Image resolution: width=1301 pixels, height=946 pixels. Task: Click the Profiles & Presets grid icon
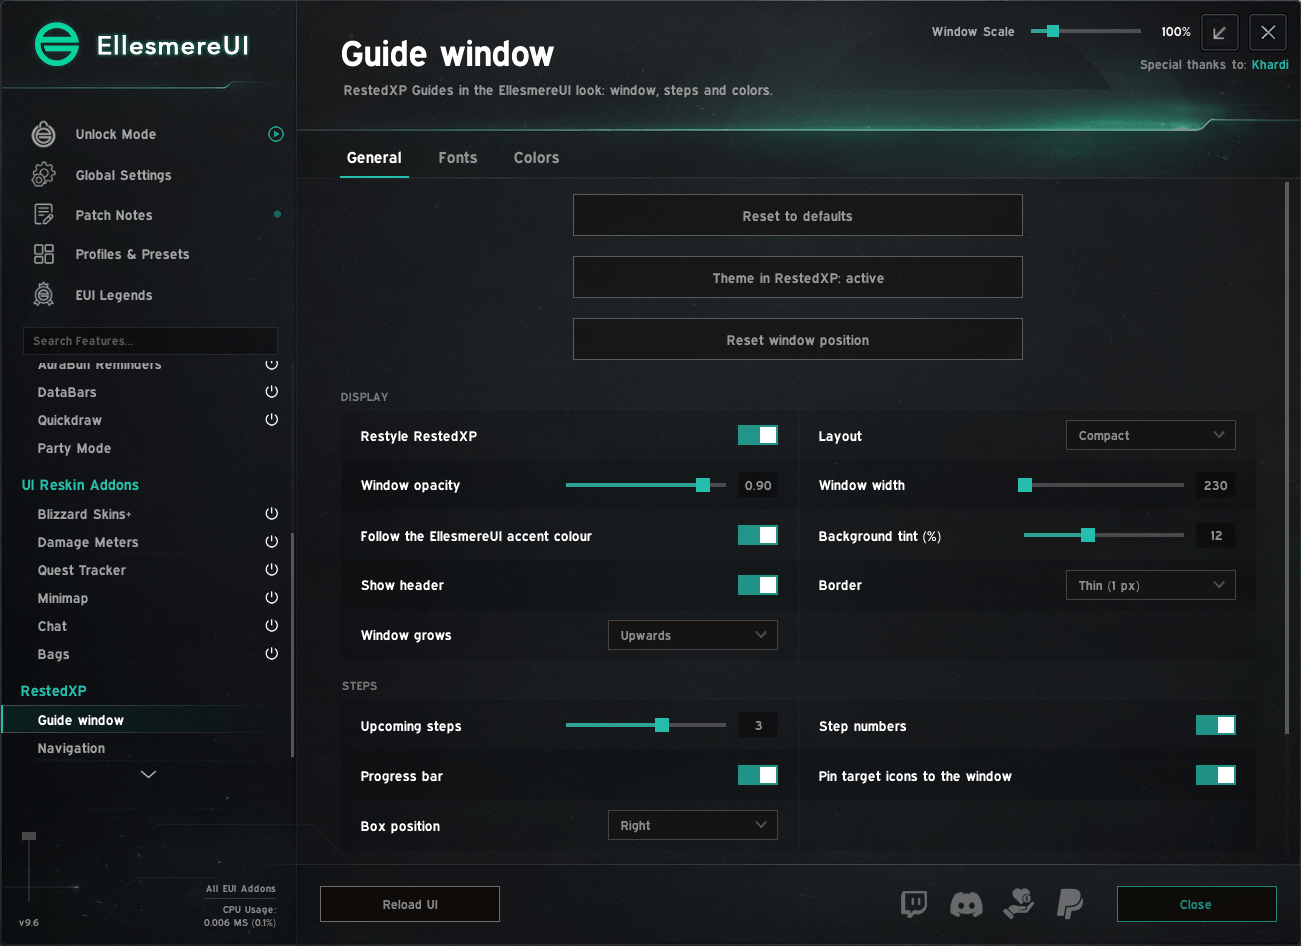pos(44,254)
